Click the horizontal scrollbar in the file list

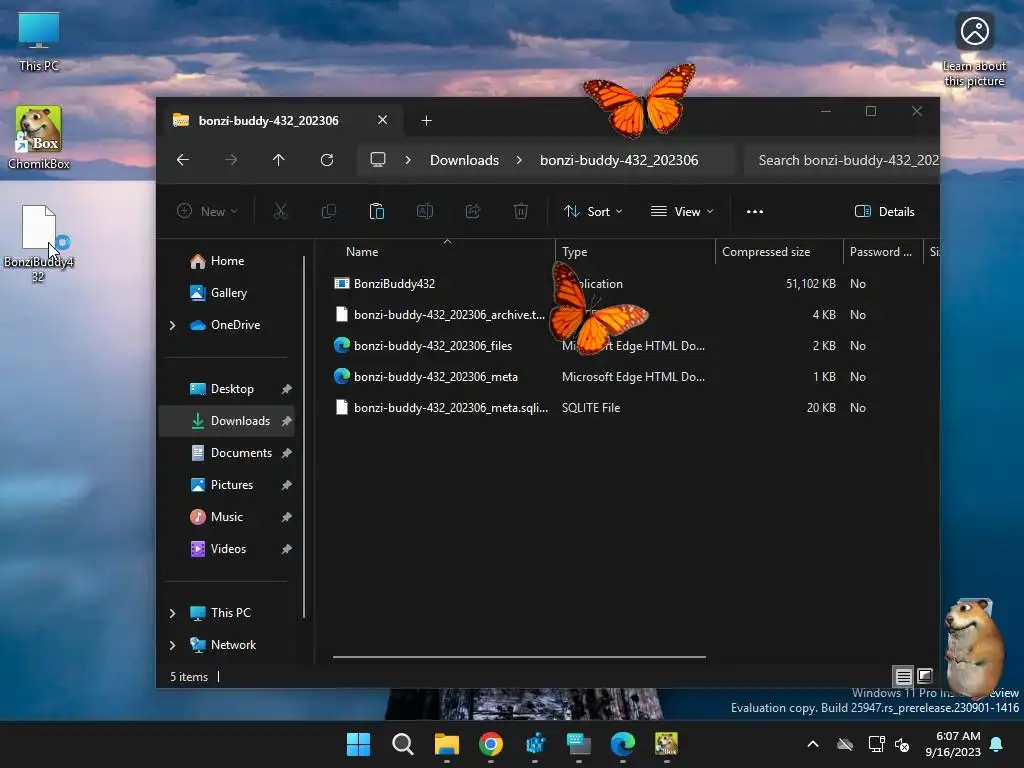519,657
